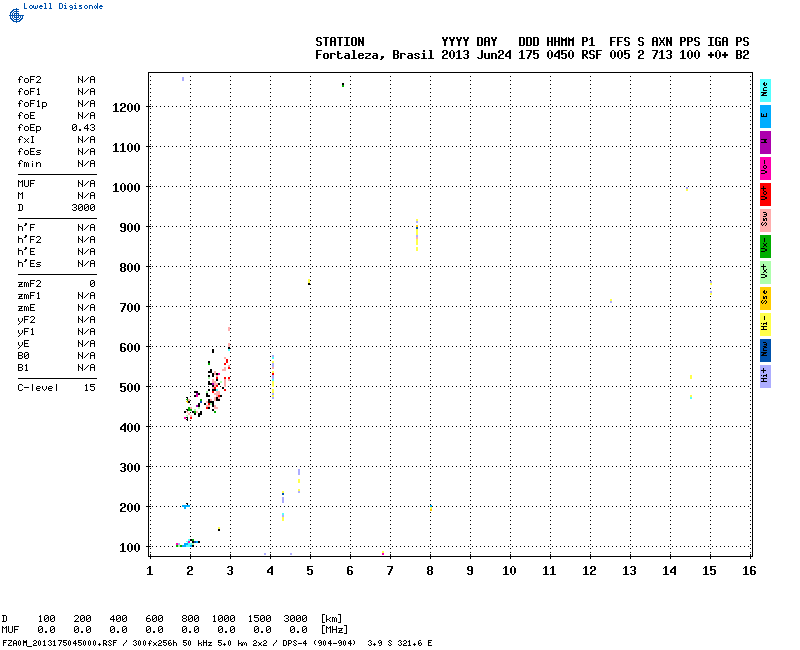Click the fxI parameter label

(x=27, y=140)
